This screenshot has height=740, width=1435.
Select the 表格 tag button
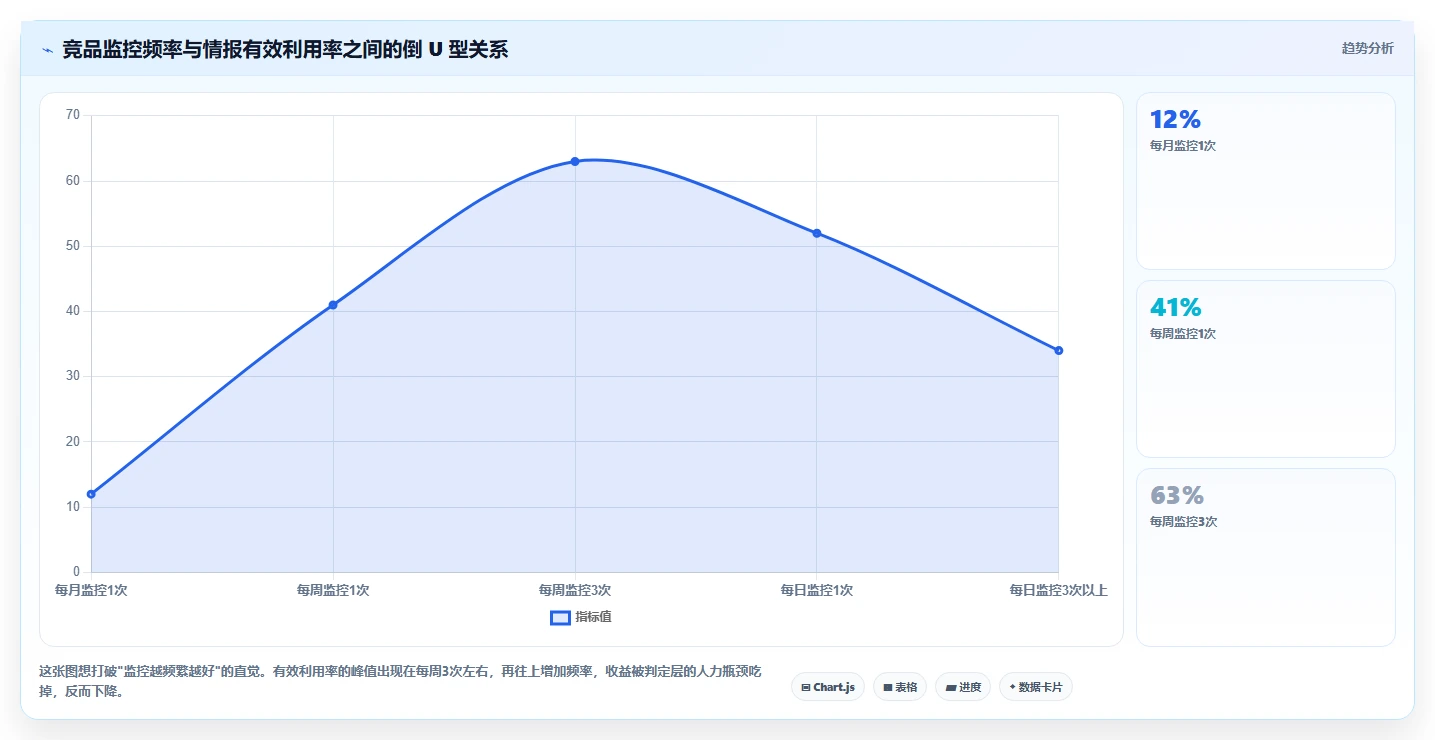pyautogui.click(x=900, y=687)
